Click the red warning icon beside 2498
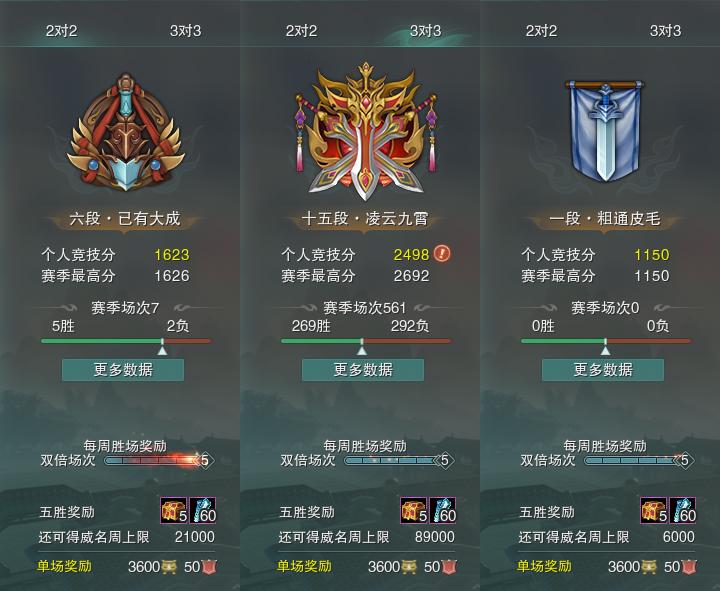This screenshot has width=720, height=591. (x=442, y=253)
